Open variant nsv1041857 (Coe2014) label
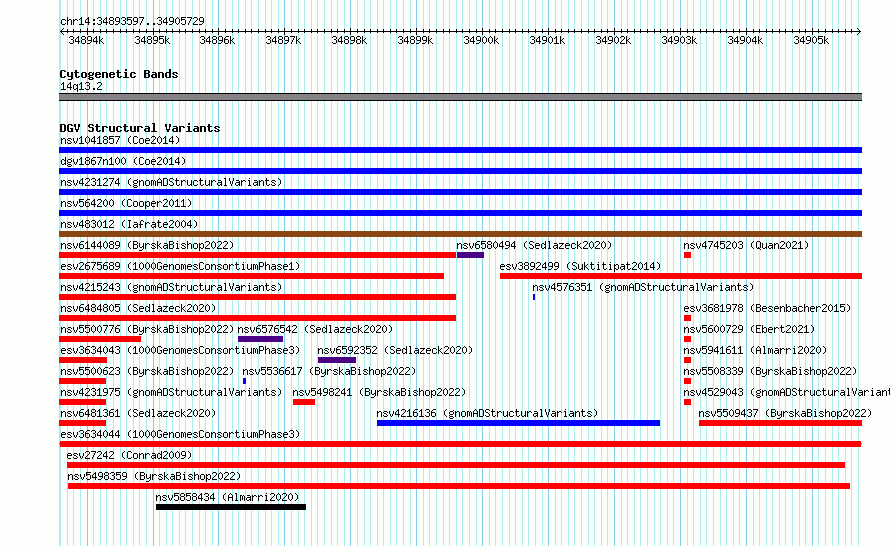This screenshot has height=546, width=890. (120, 140)
